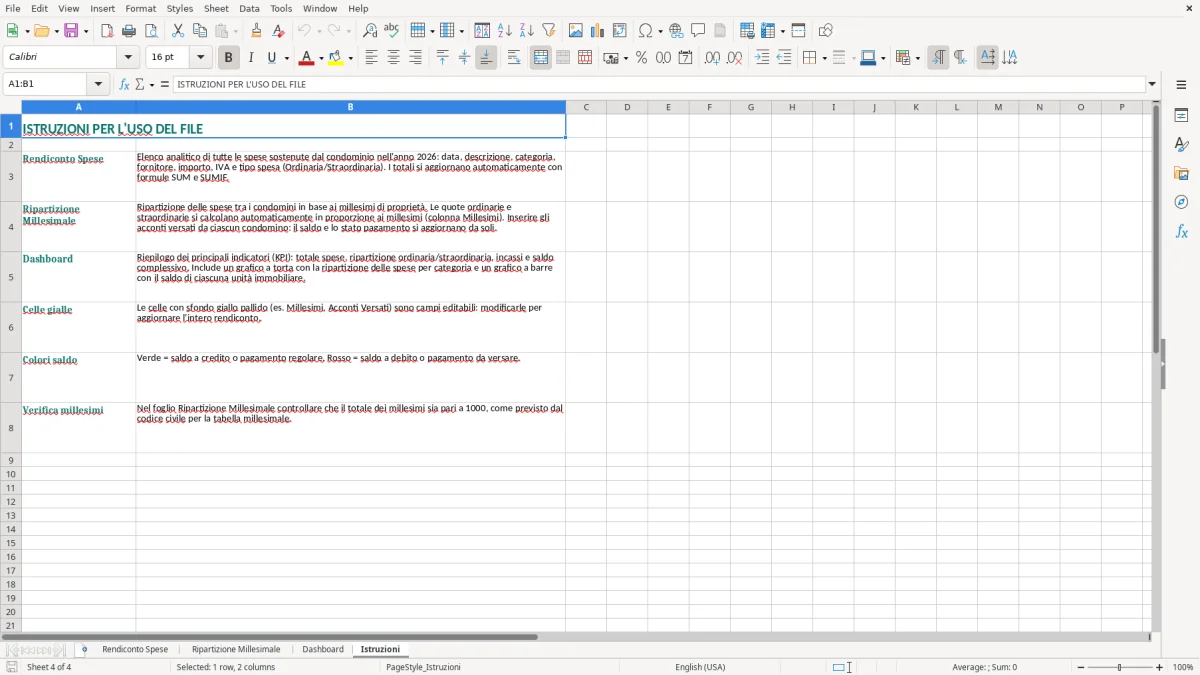Click the Insert Comment icon
Viewport: 1200px width, 675px height.
point(698,31)
